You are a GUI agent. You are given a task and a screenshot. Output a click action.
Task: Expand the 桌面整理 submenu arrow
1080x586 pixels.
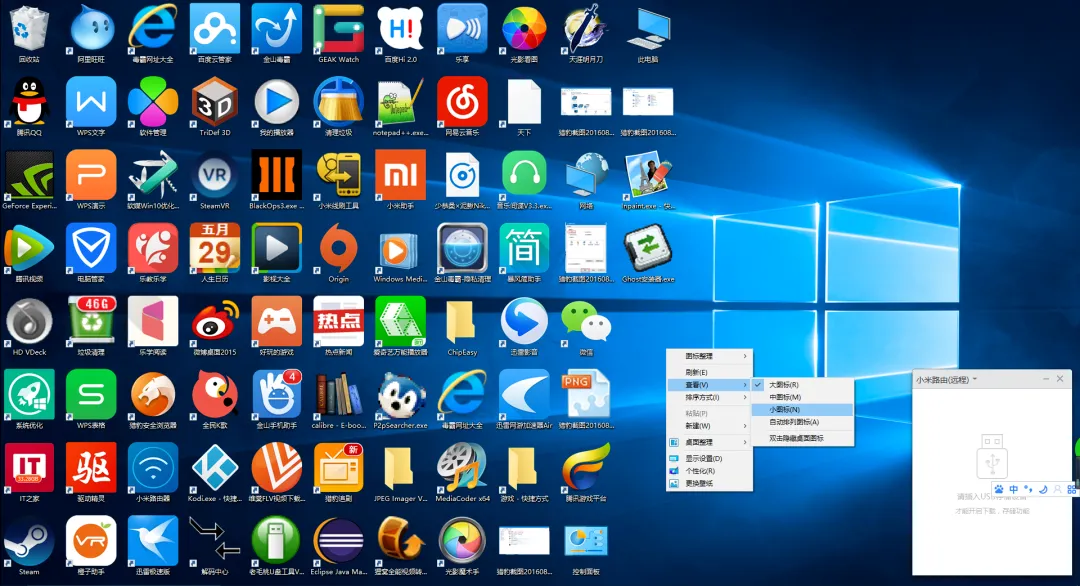[745, 442]
